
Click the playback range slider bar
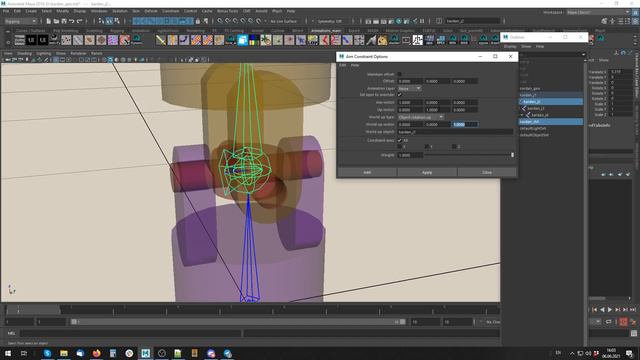pyautogui.click(x=238, y=322)
